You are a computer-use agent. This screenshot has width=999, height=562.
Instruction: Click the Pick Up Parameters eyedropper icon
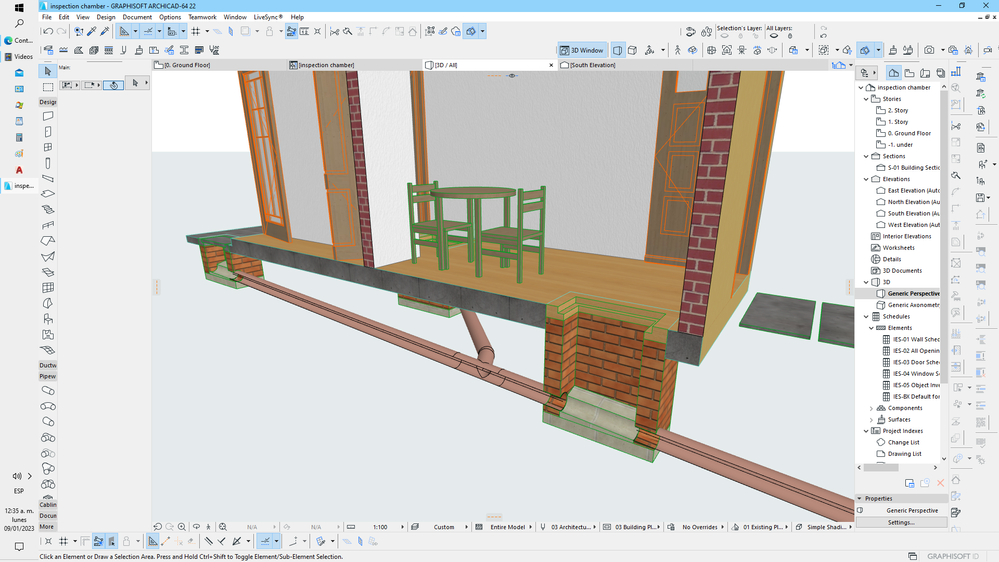pos(92,32)
